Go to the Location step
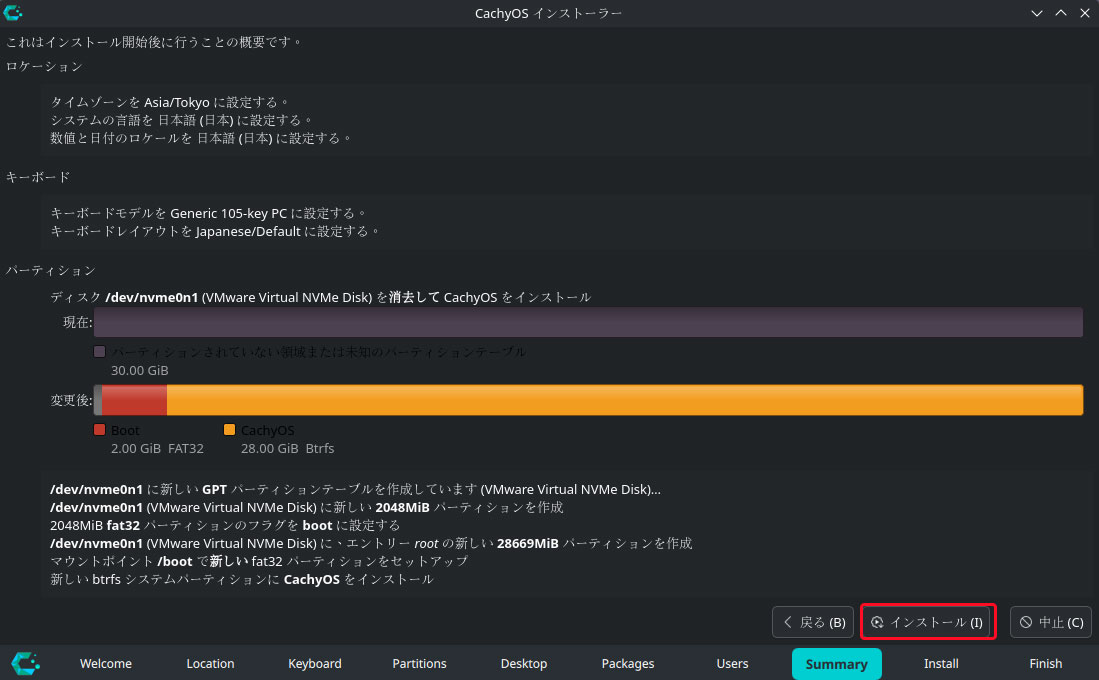 [210, 663]
